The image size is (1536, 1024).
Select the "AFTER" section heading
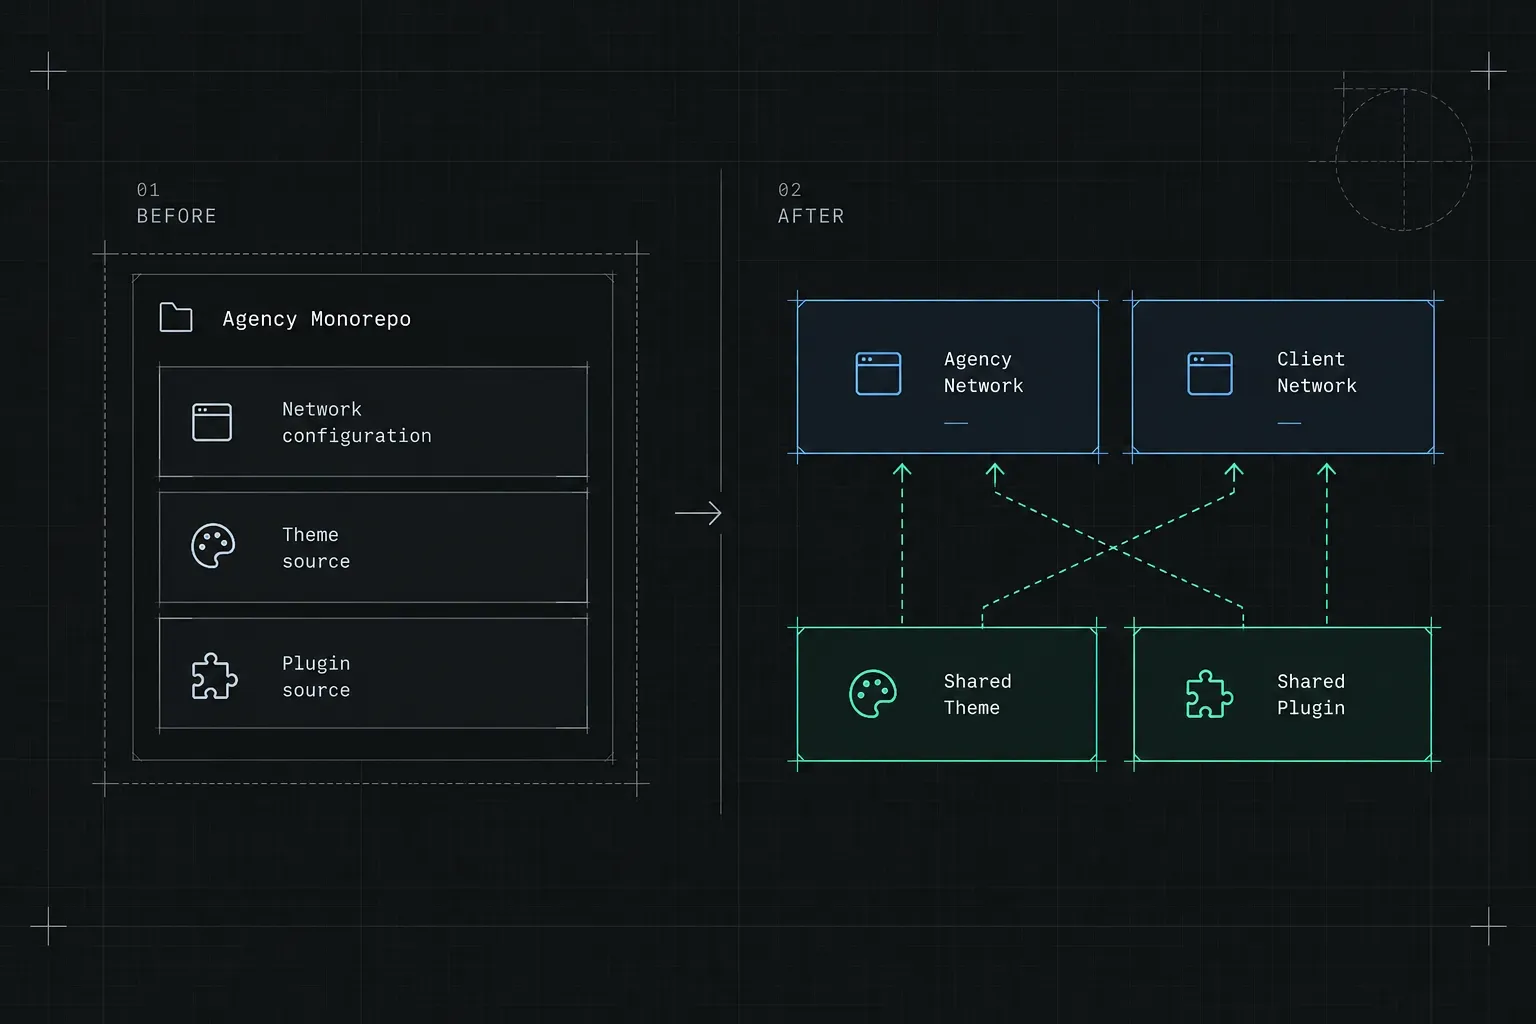(x=811, y=216)
